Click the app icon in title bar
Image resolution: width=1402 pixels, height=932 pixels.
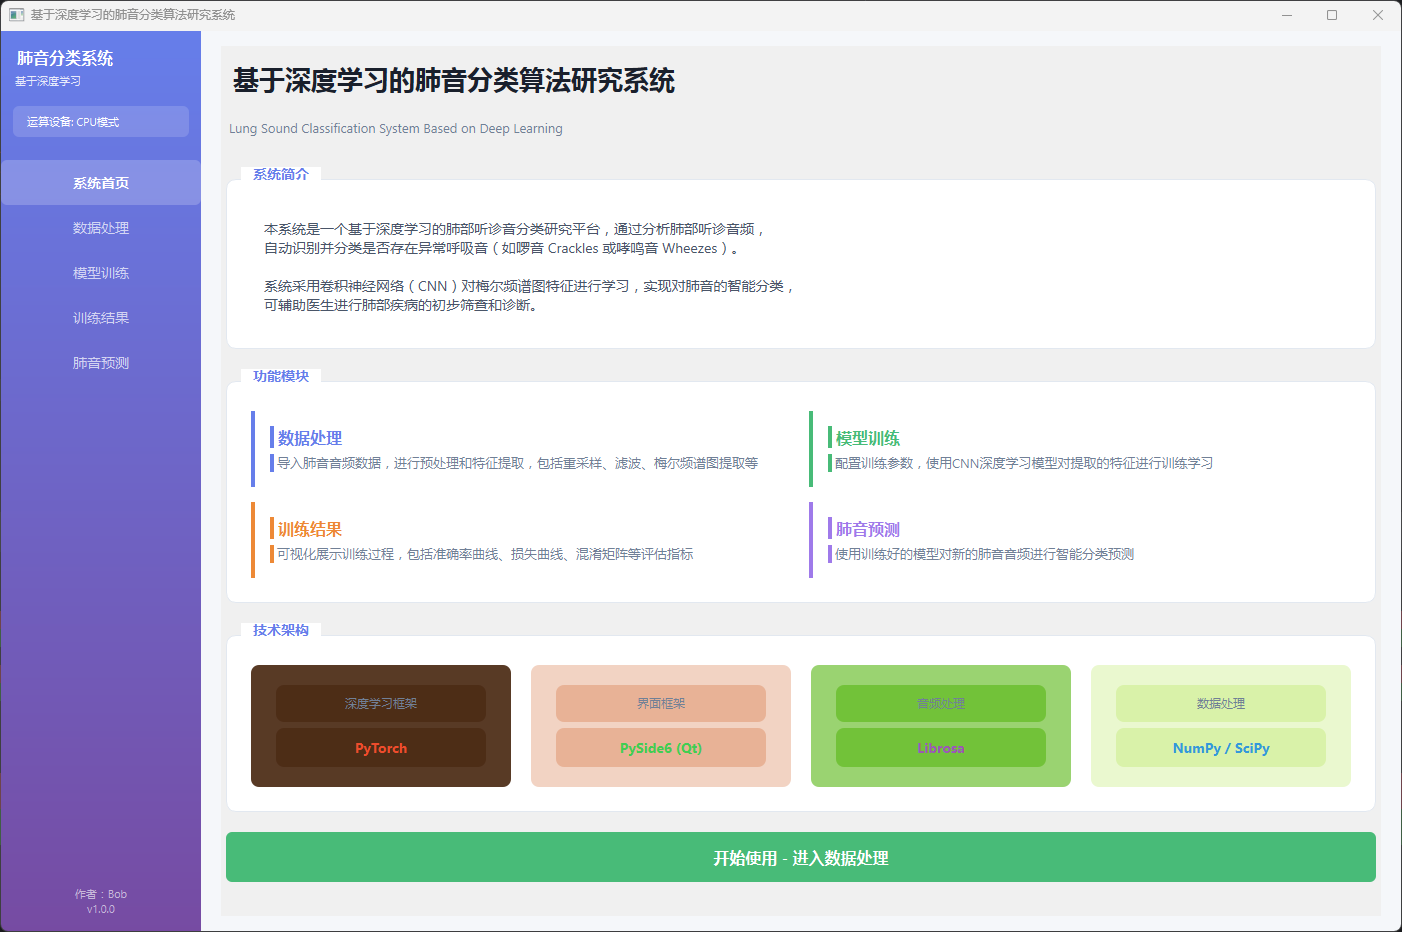[16, 15]
